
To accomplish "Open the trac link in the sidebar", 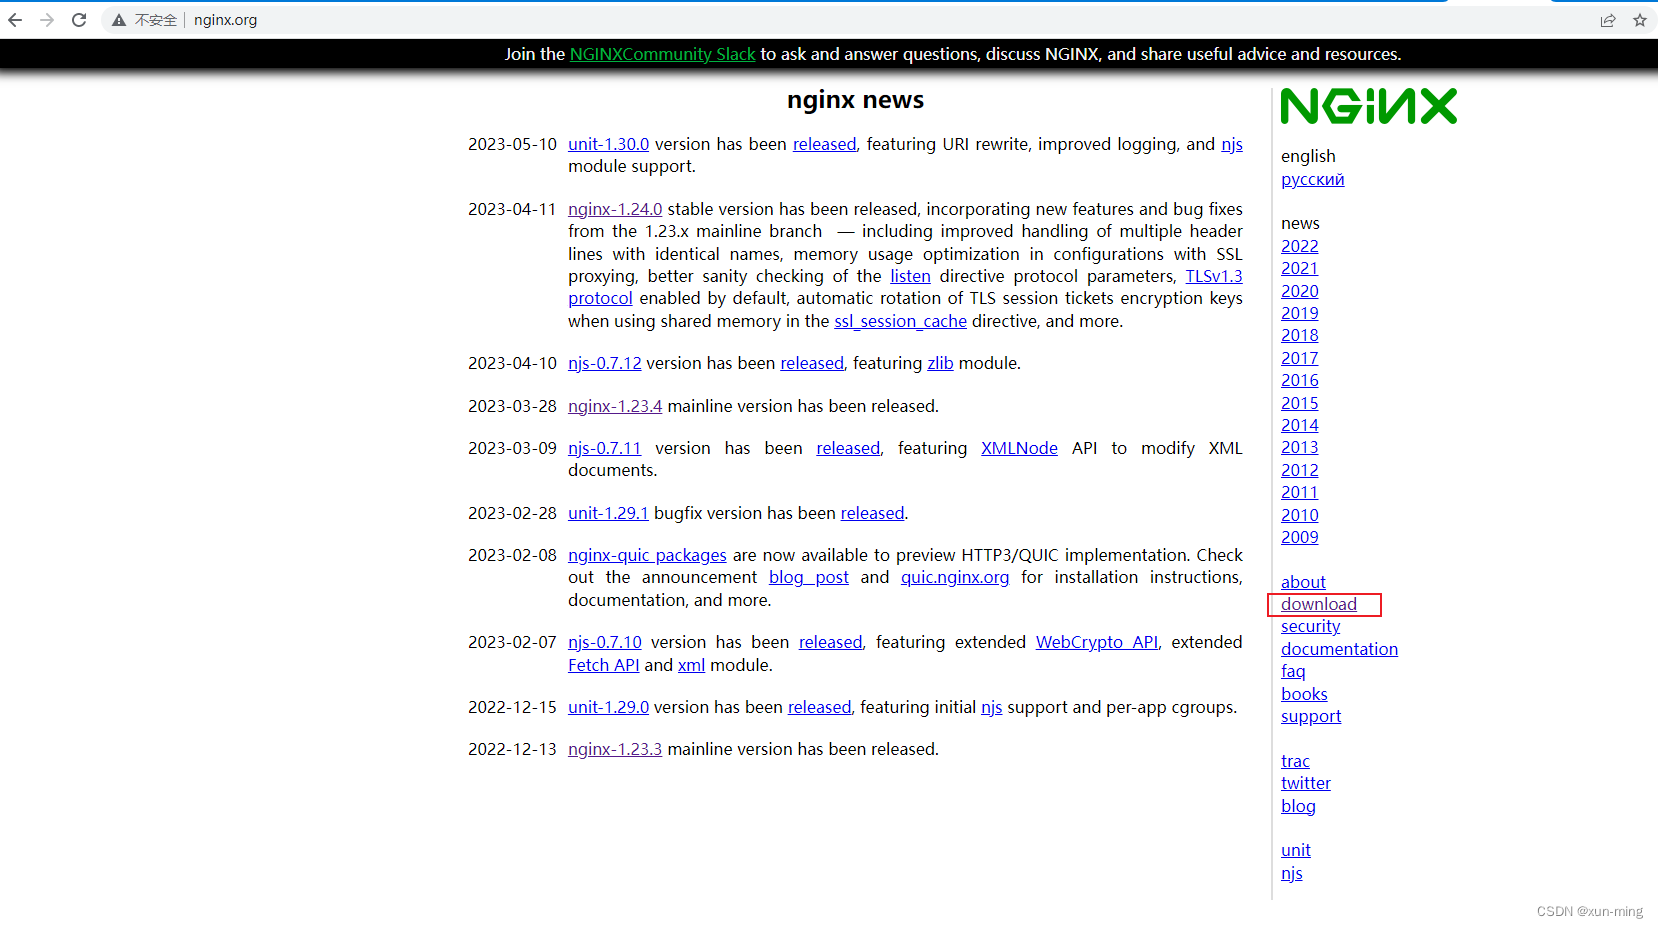I will click(1295, 761).
